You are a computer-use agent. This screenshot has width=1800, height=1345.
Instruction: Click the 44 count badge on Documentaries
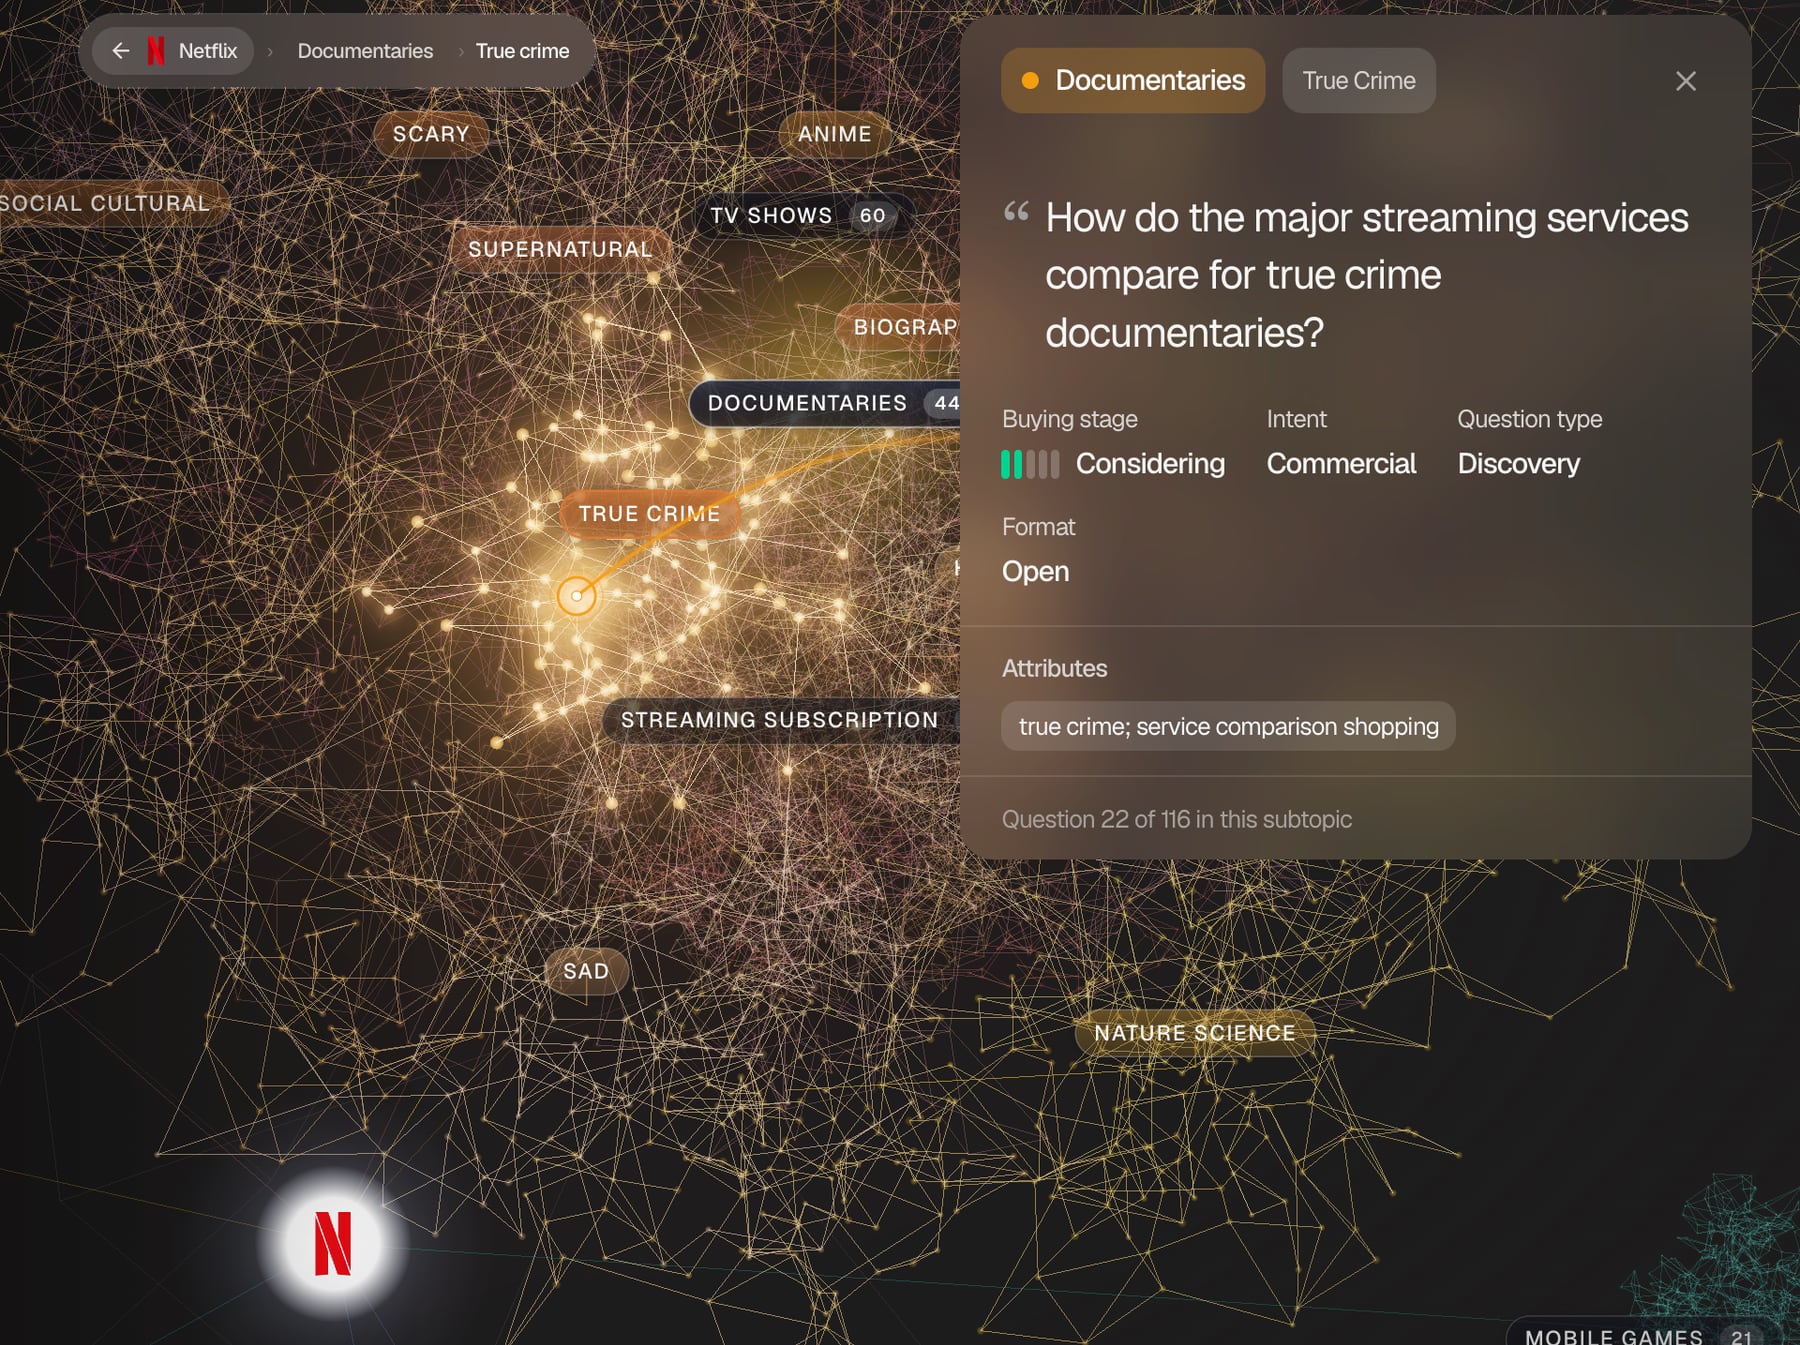944,403
